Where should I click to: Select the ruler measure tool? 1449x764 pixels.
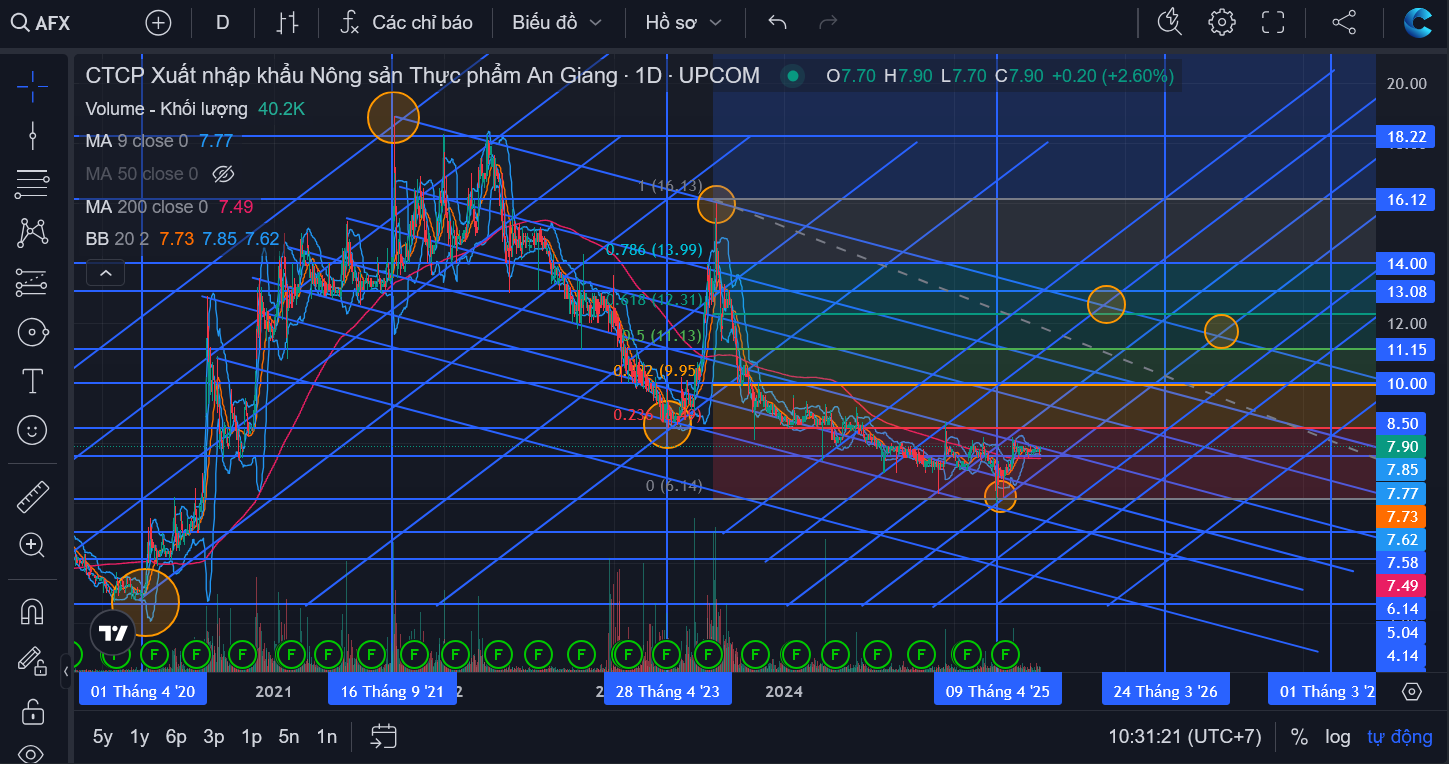tap(32, 496)
